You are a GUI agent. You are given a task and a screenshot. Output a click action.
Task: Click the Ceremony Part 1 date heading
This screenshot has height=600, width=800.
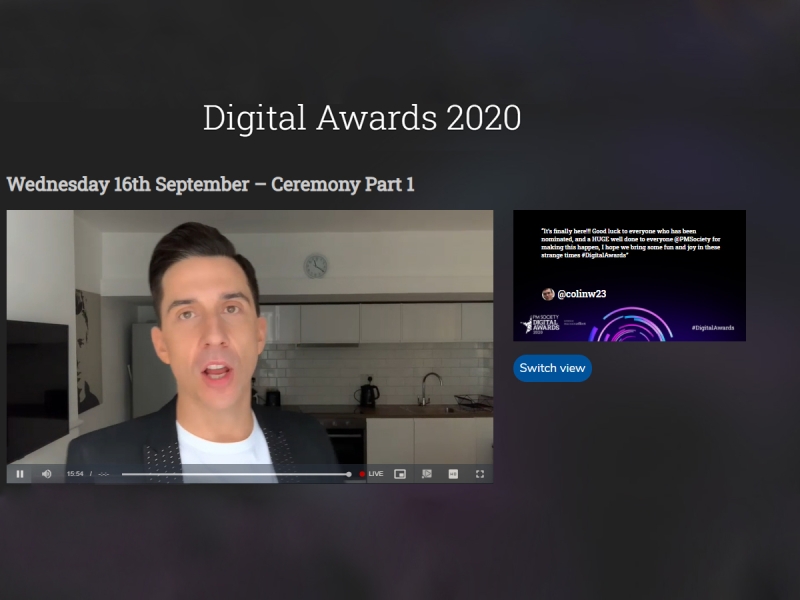point(210,184)
